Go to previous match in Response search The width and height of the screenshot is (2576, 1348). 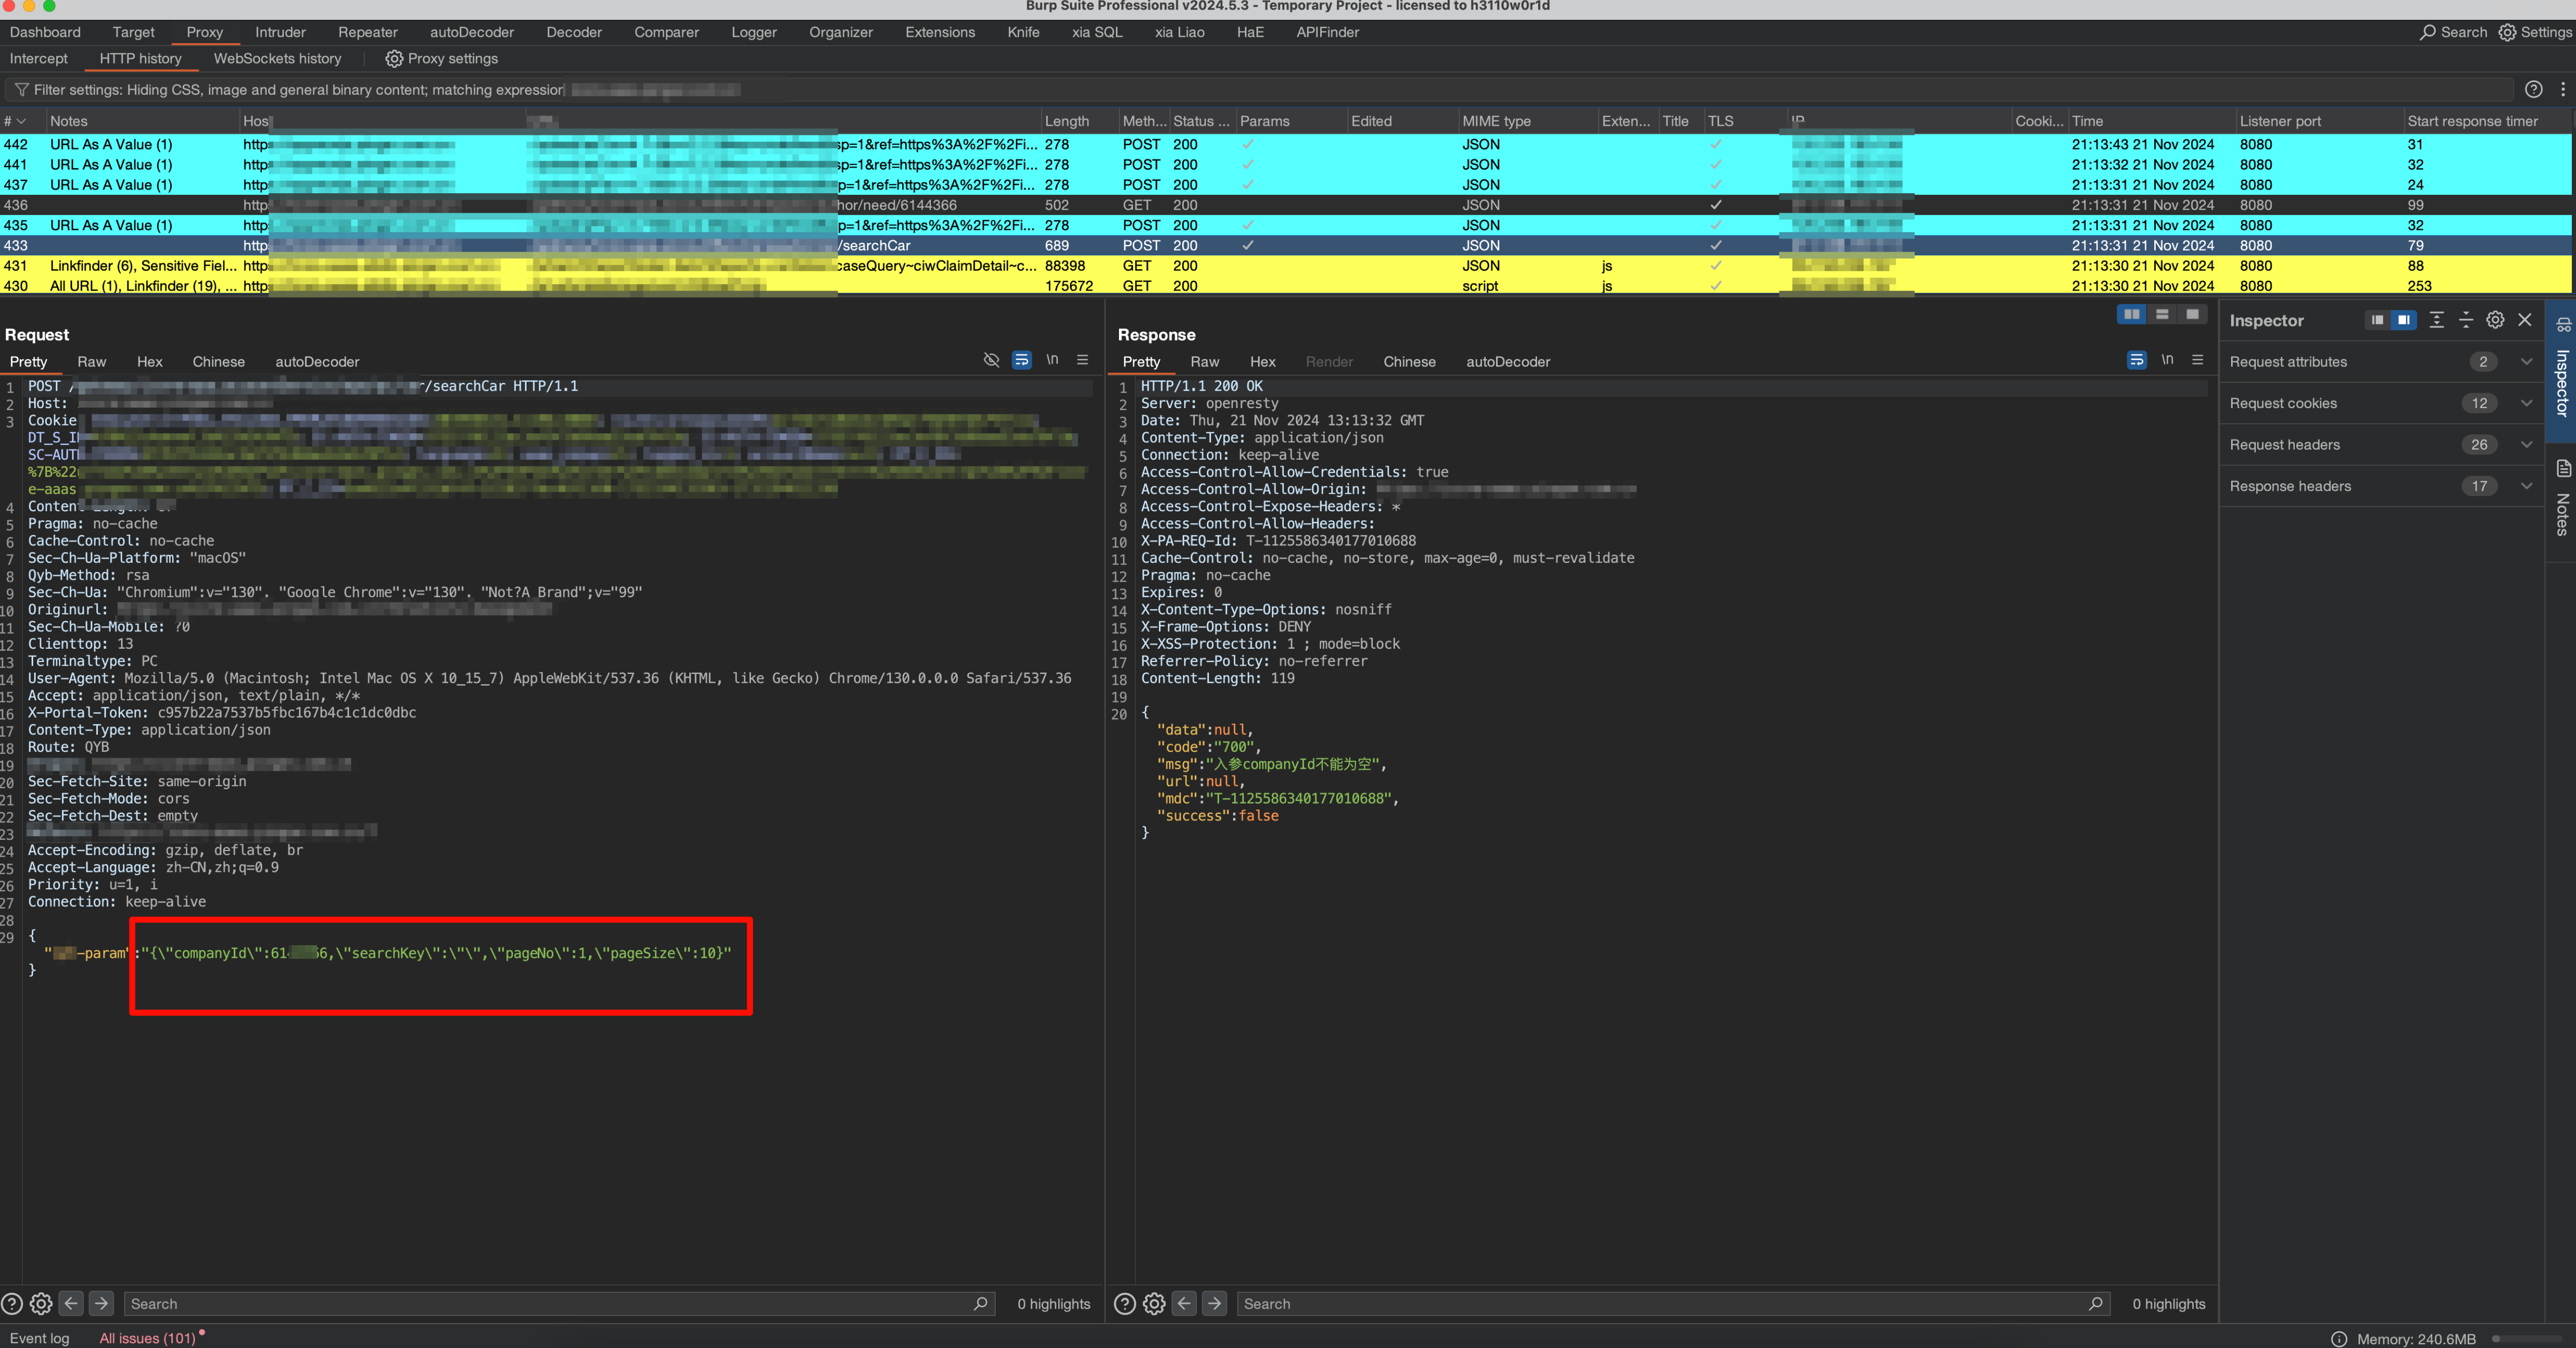coord(1184,1303)
